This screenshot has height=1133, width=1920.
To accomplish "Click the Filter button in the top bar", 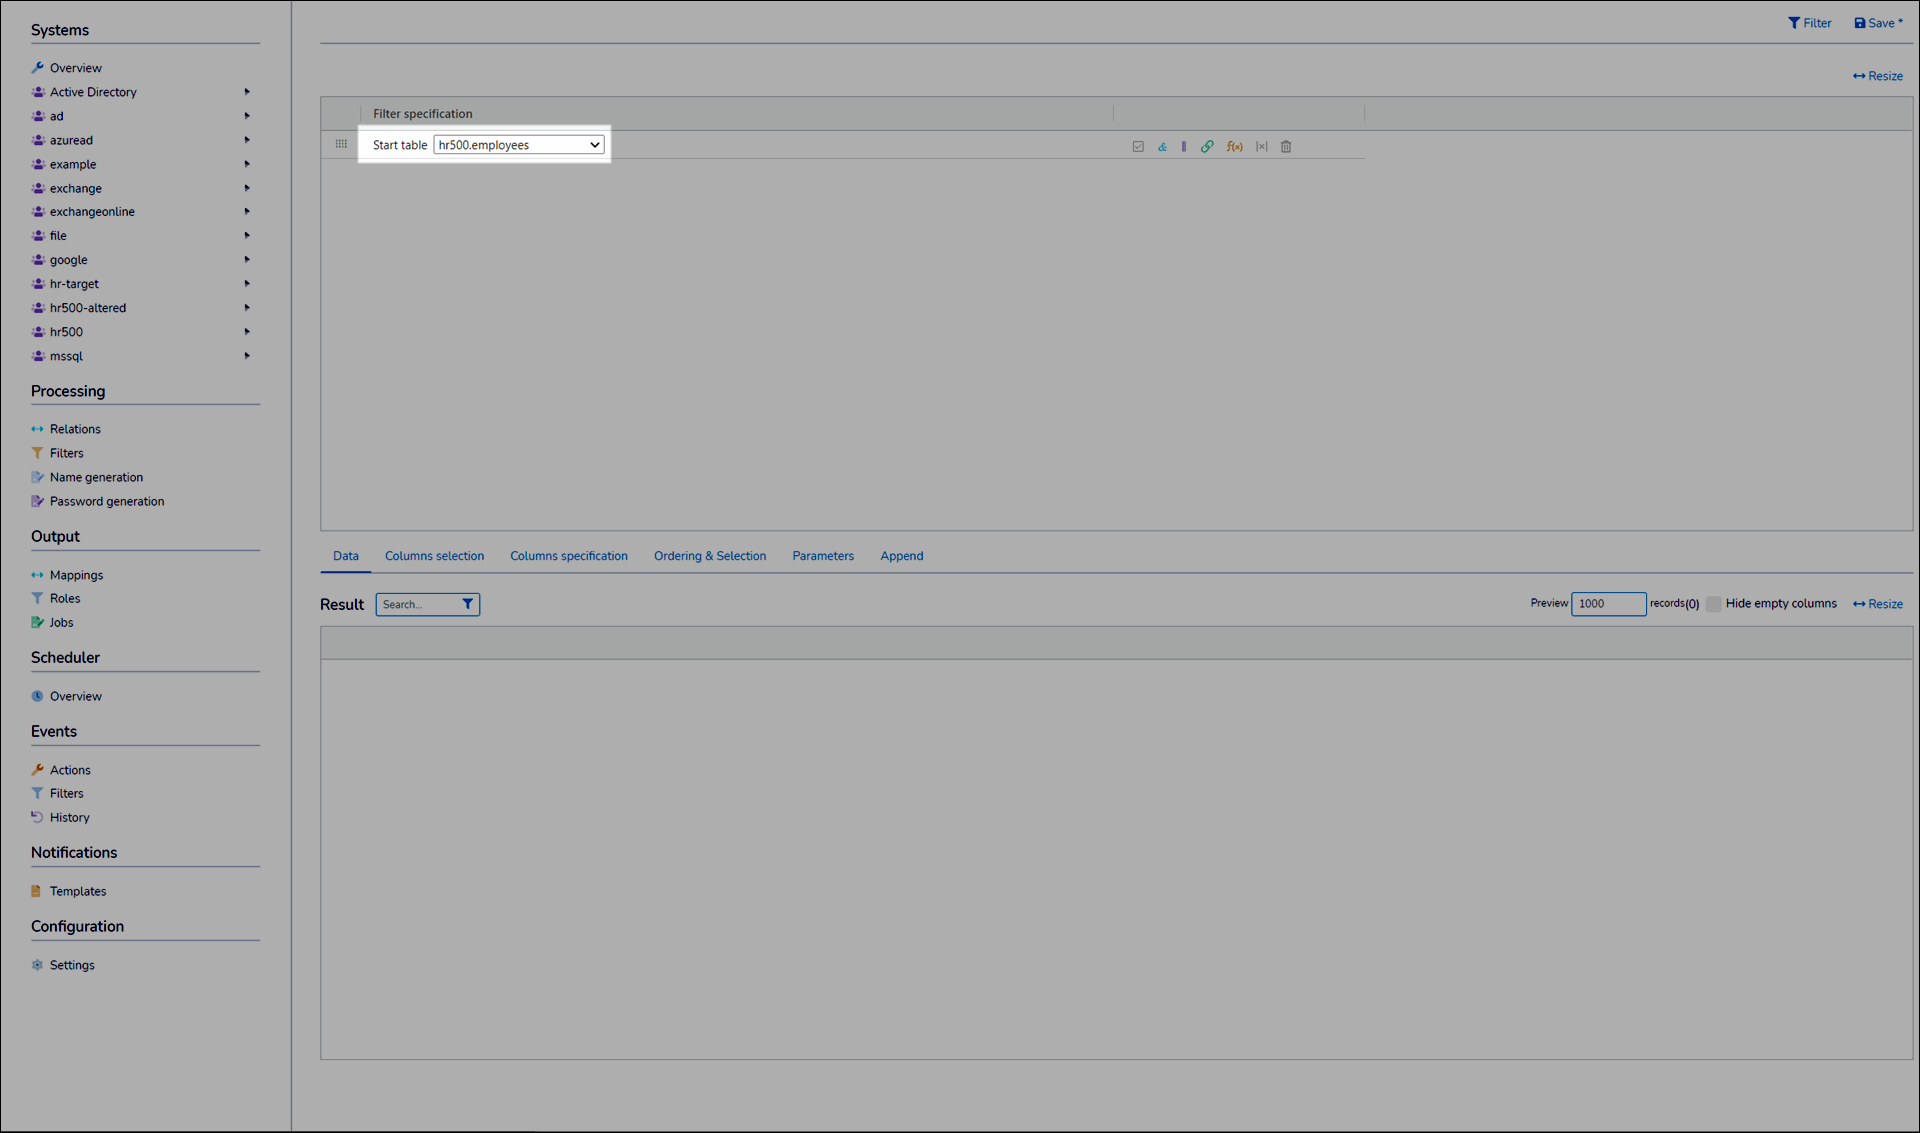I will (x=1810, y=23).
